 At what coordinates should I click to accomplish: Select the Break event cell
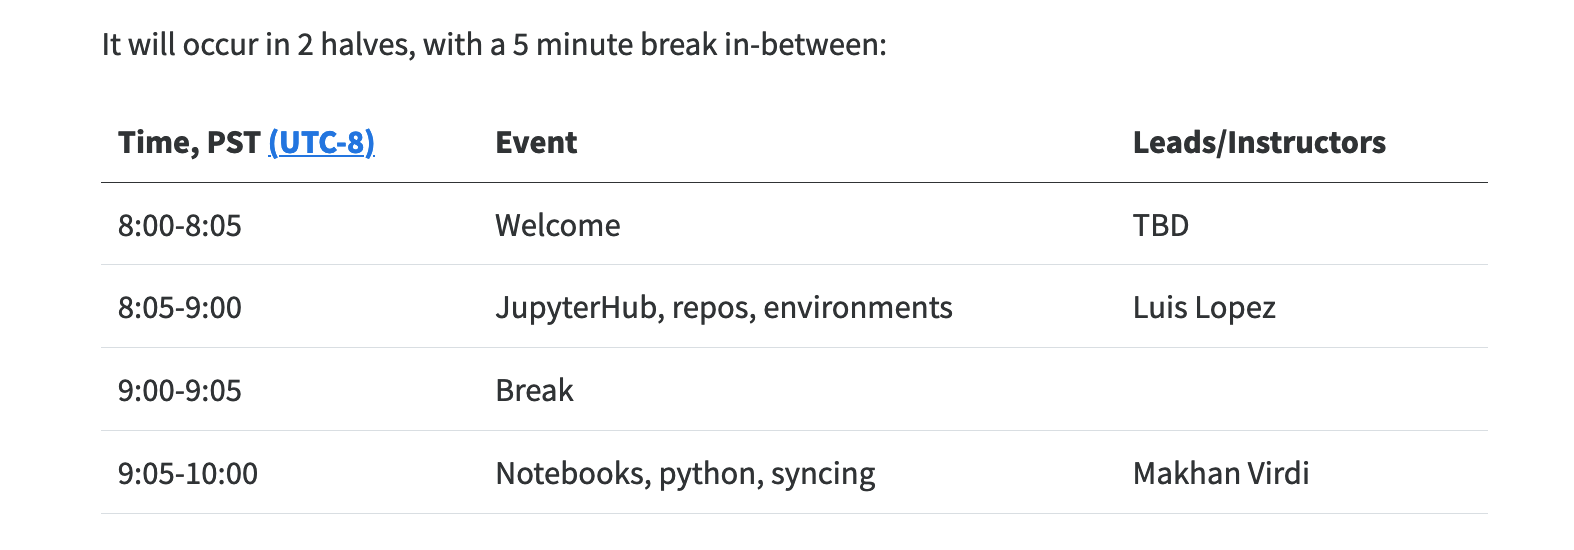click(535, 391)
